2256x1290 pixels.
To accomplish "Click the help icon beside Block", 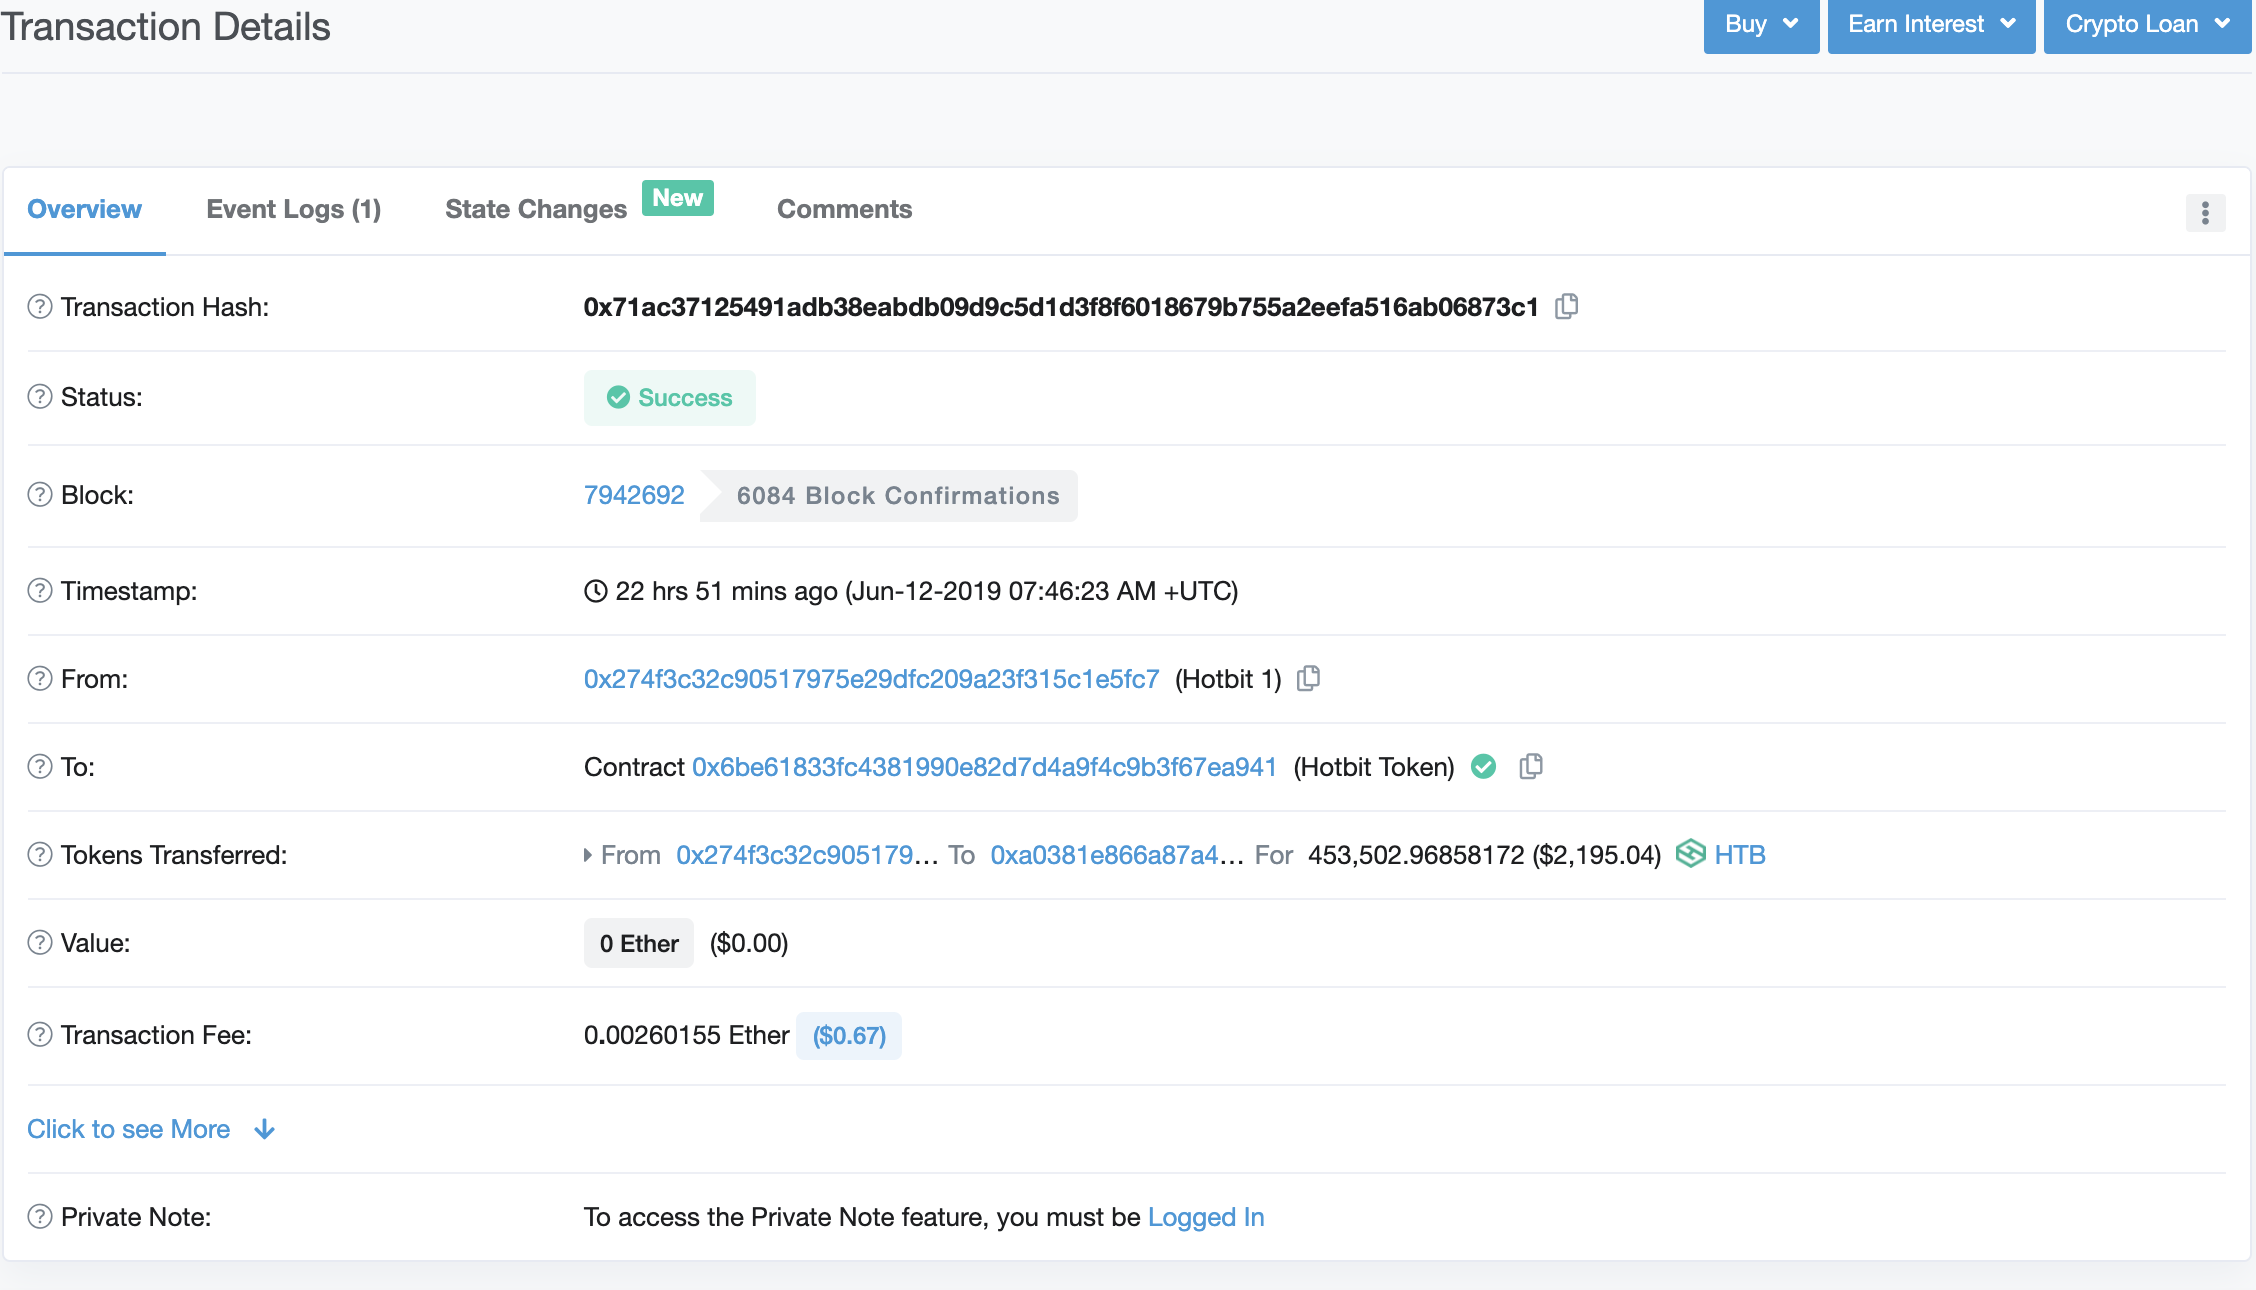I will pos(40,495).
